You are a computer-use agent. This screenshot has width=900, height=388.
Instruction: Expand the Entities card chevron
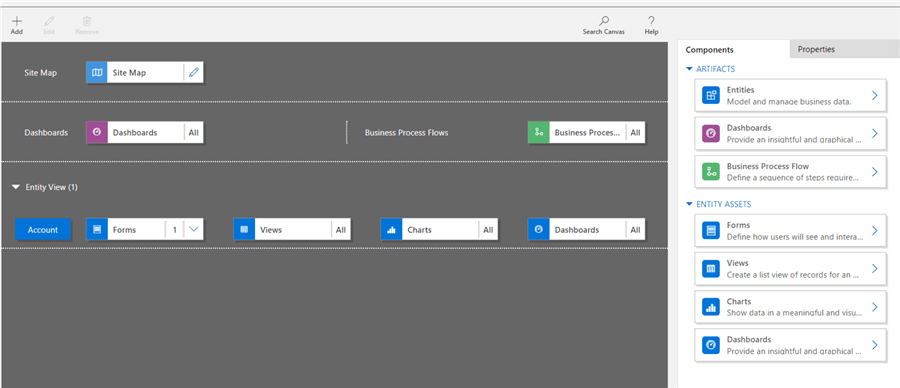coord(874,95)
